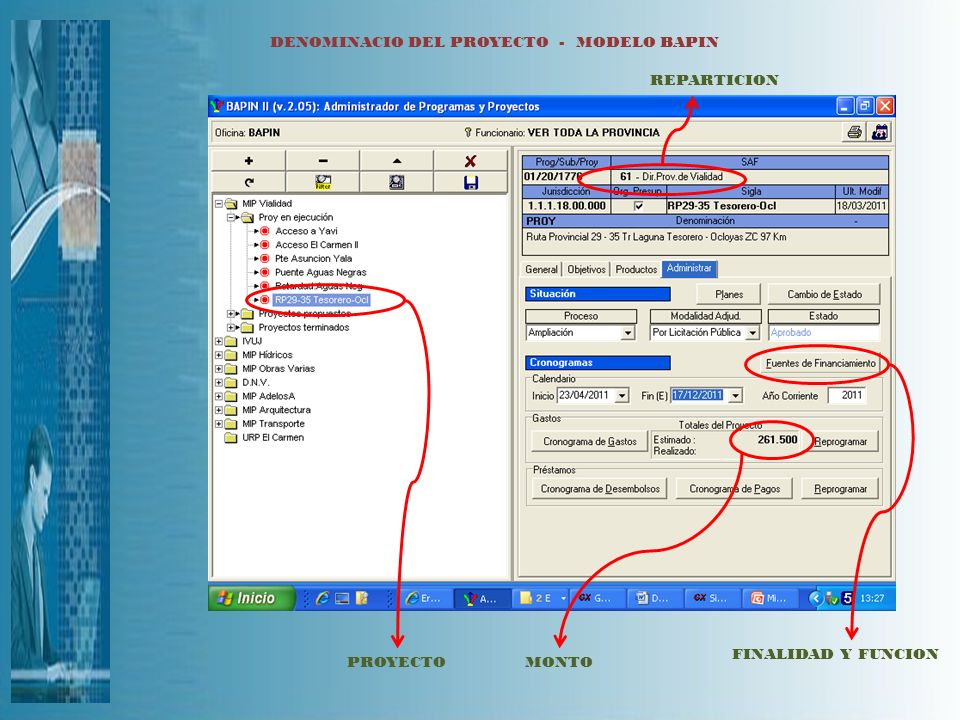Click the Cambio de Estado button
The height and width of the screenshot is (720, 960).
(x=824, y=294)
